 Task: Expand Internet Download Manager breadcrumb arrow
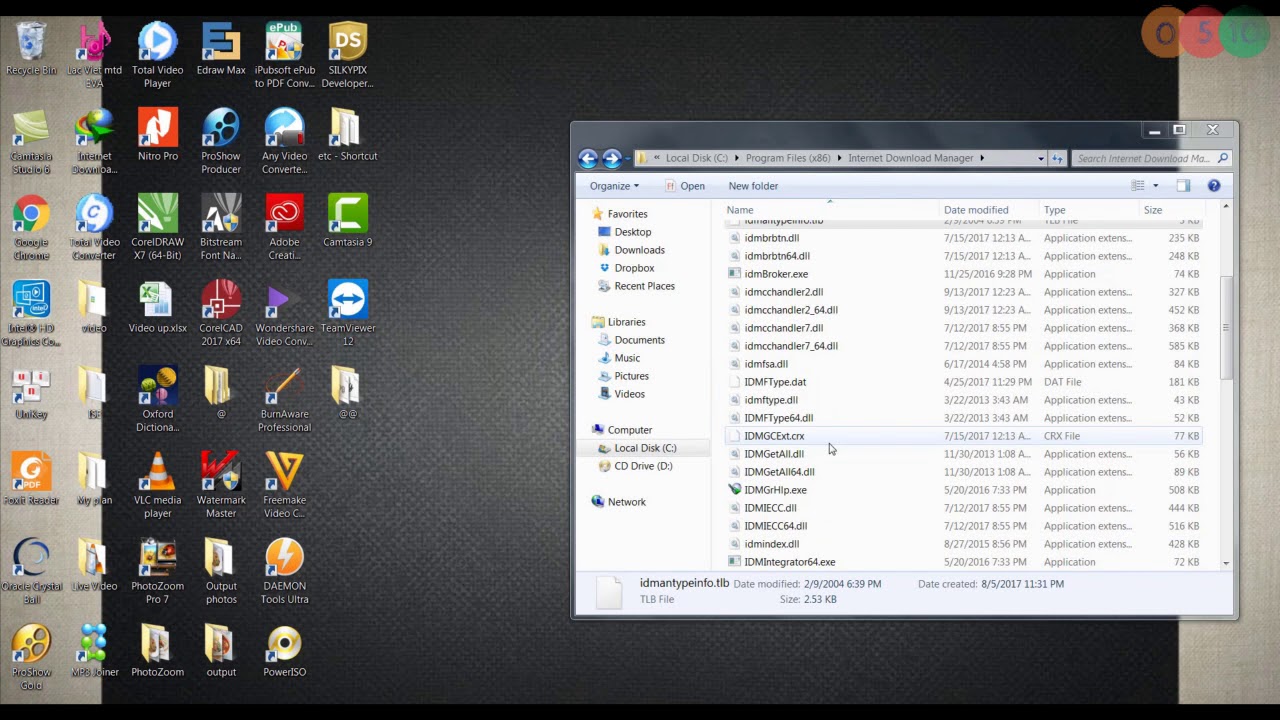point(982,158)
